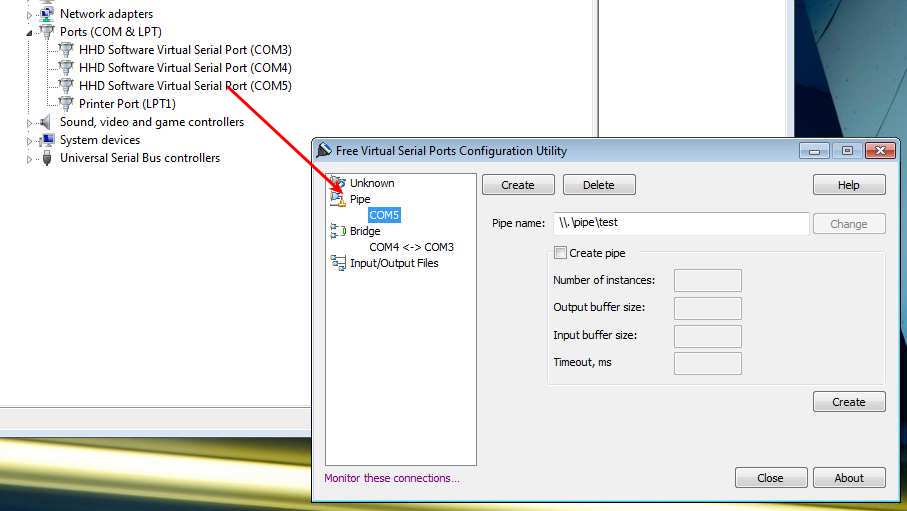Expand Universal Serial Bus controllers node
907x511 pixels.
pos(30,159)
